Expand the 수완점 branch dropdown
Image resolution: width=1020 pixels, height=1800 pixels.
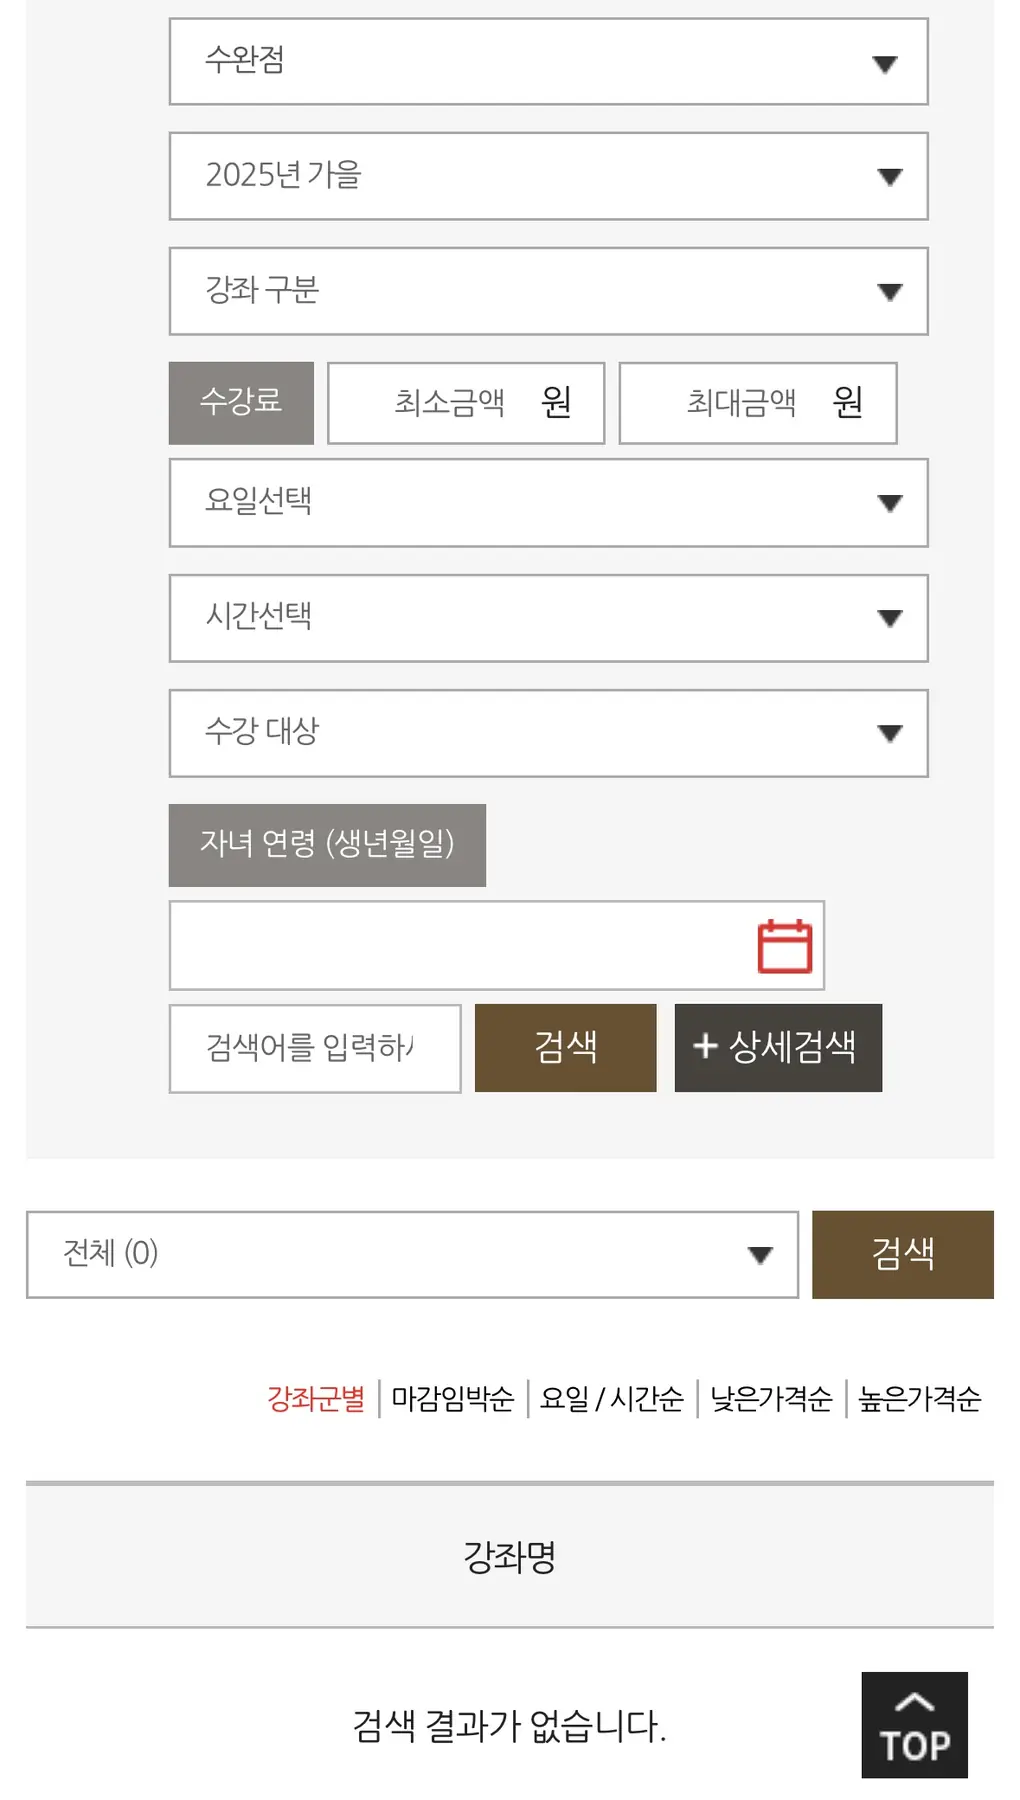548,62
